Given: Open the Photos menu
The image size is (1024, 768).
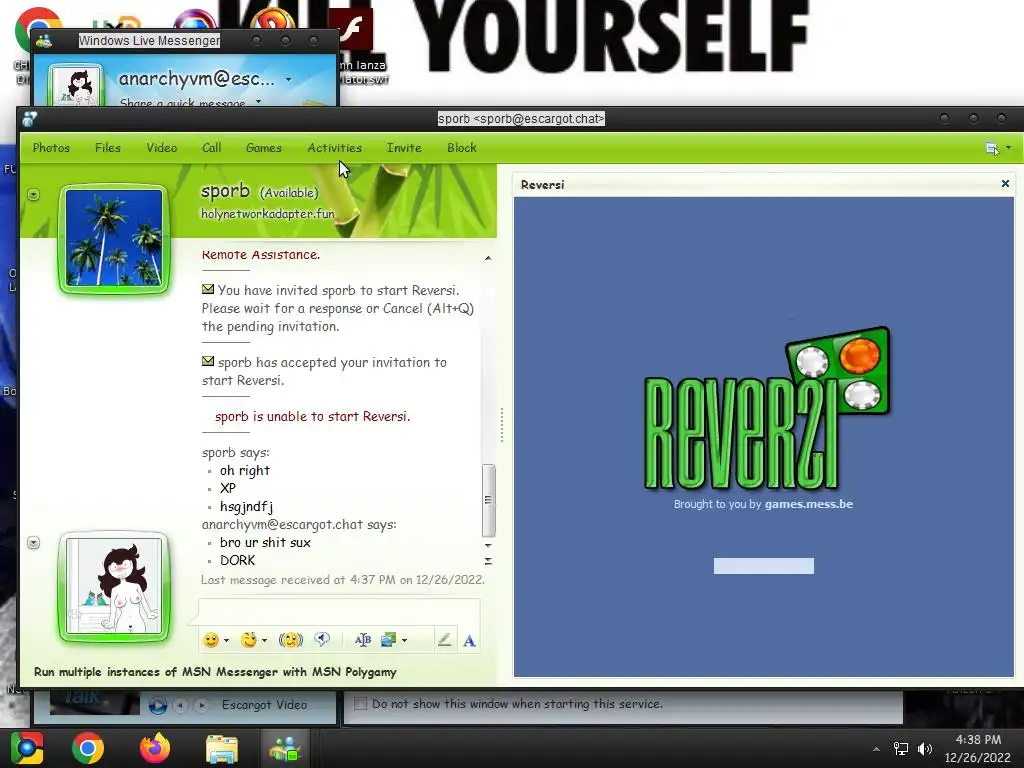Looking at the screenshot, I should click(x=51, y=148).
